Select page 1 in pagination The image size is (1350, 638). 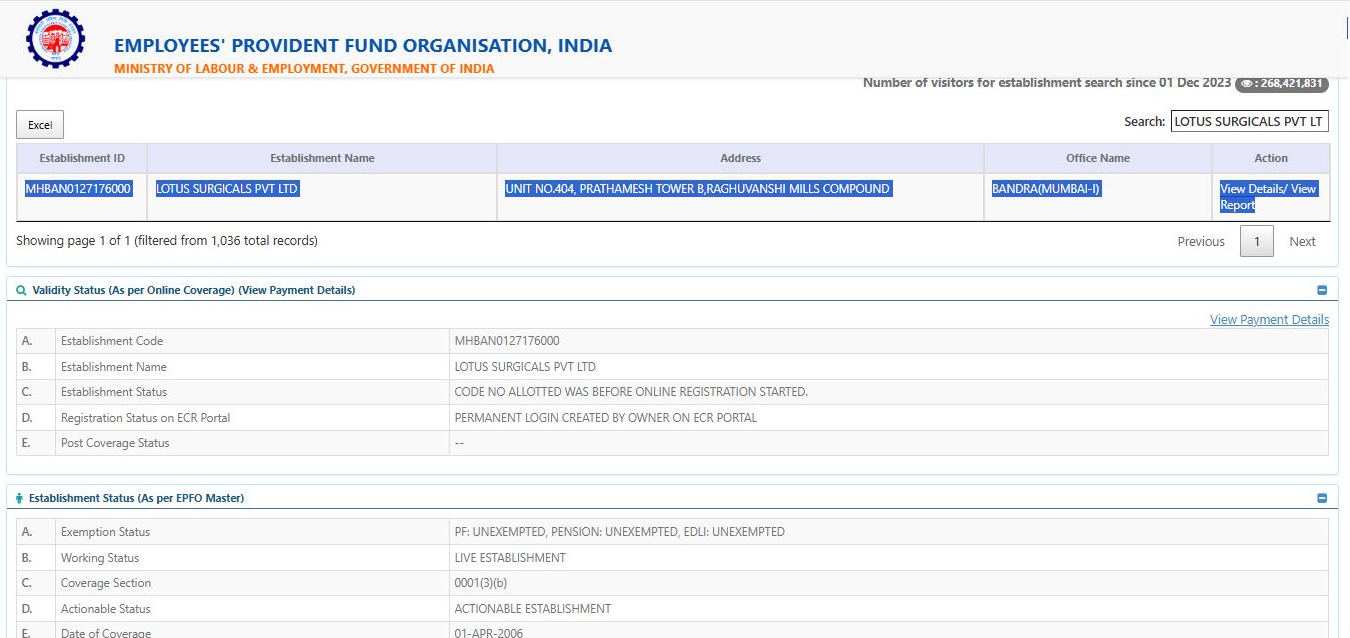coord(1256,241)
